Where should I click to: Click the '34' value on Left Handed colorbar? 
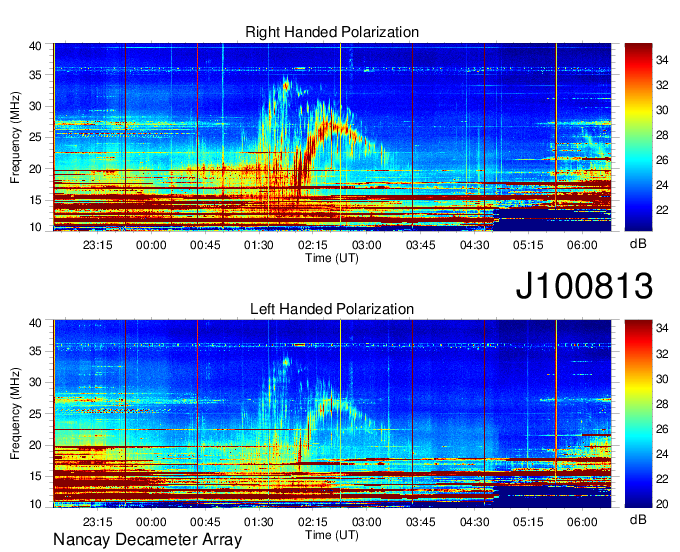[x=662, y=329]
